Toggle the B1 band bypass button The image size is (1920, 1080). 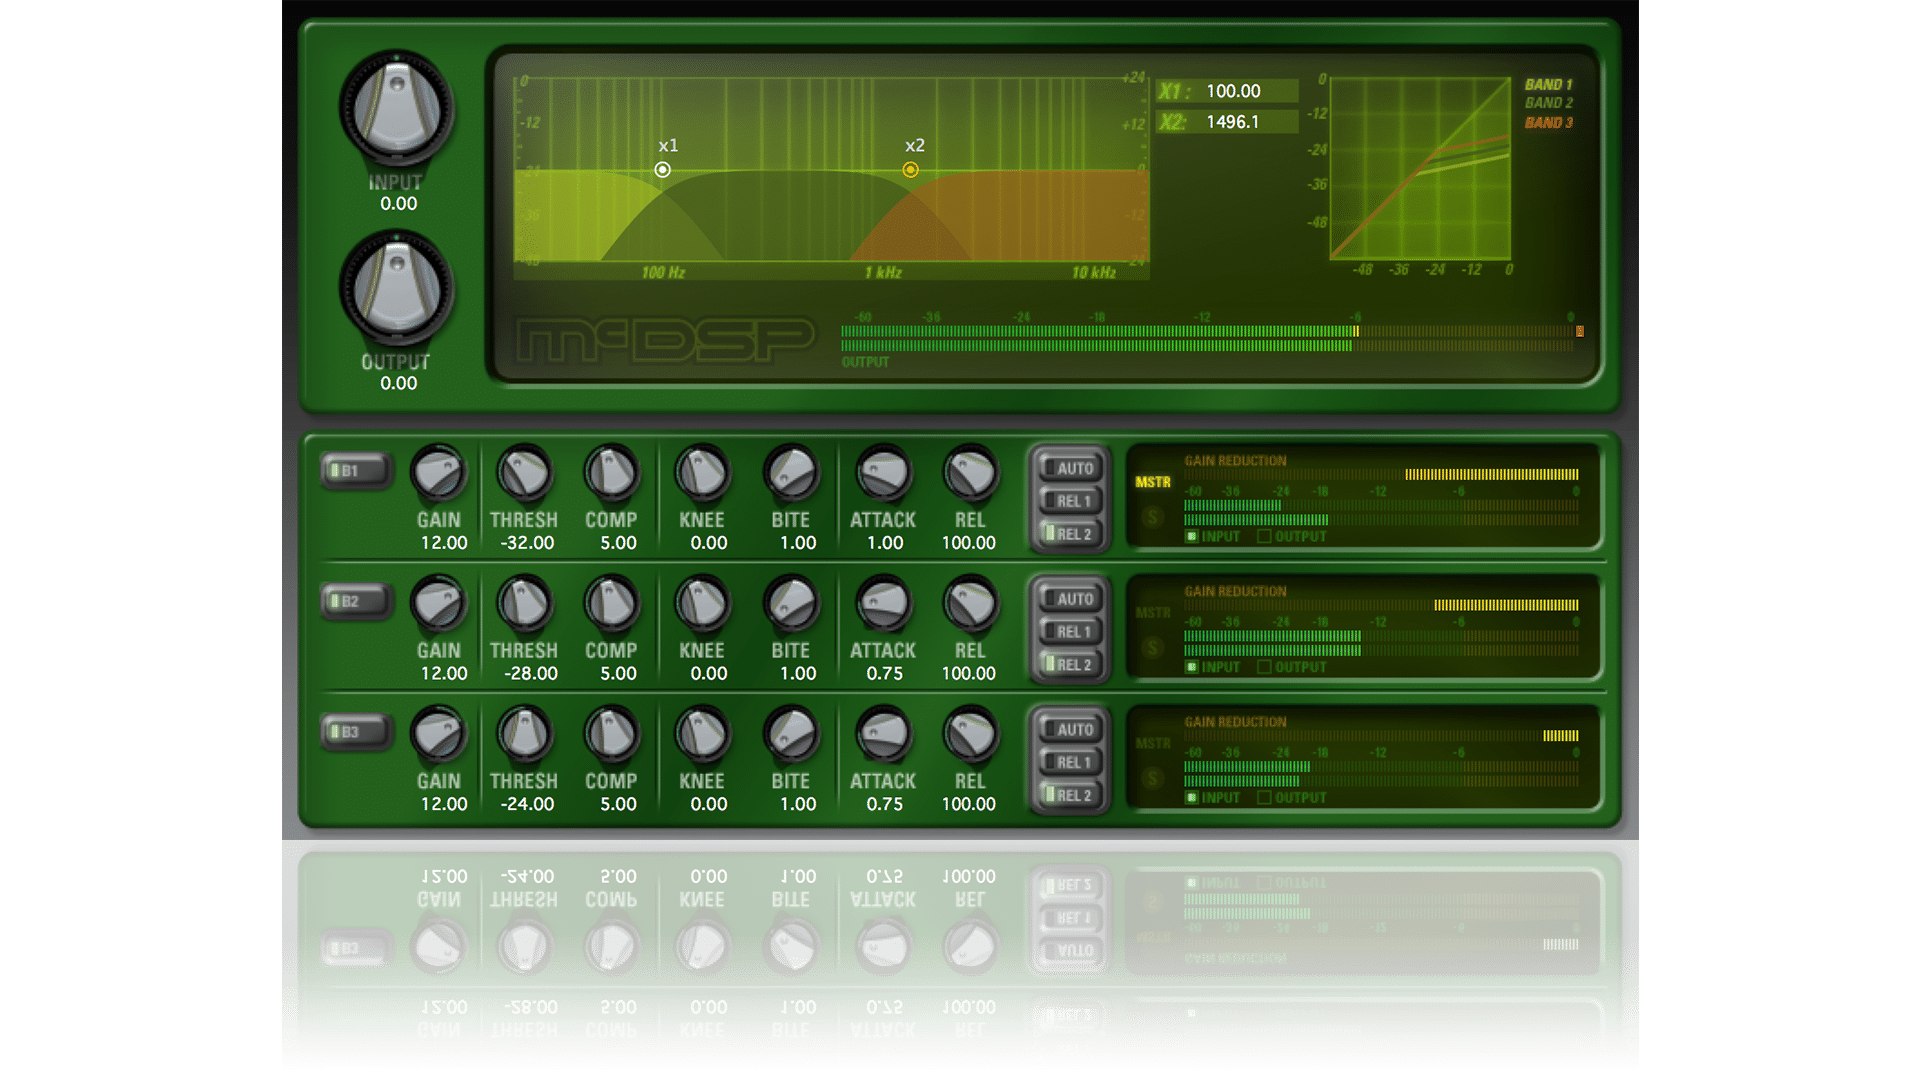356,471
